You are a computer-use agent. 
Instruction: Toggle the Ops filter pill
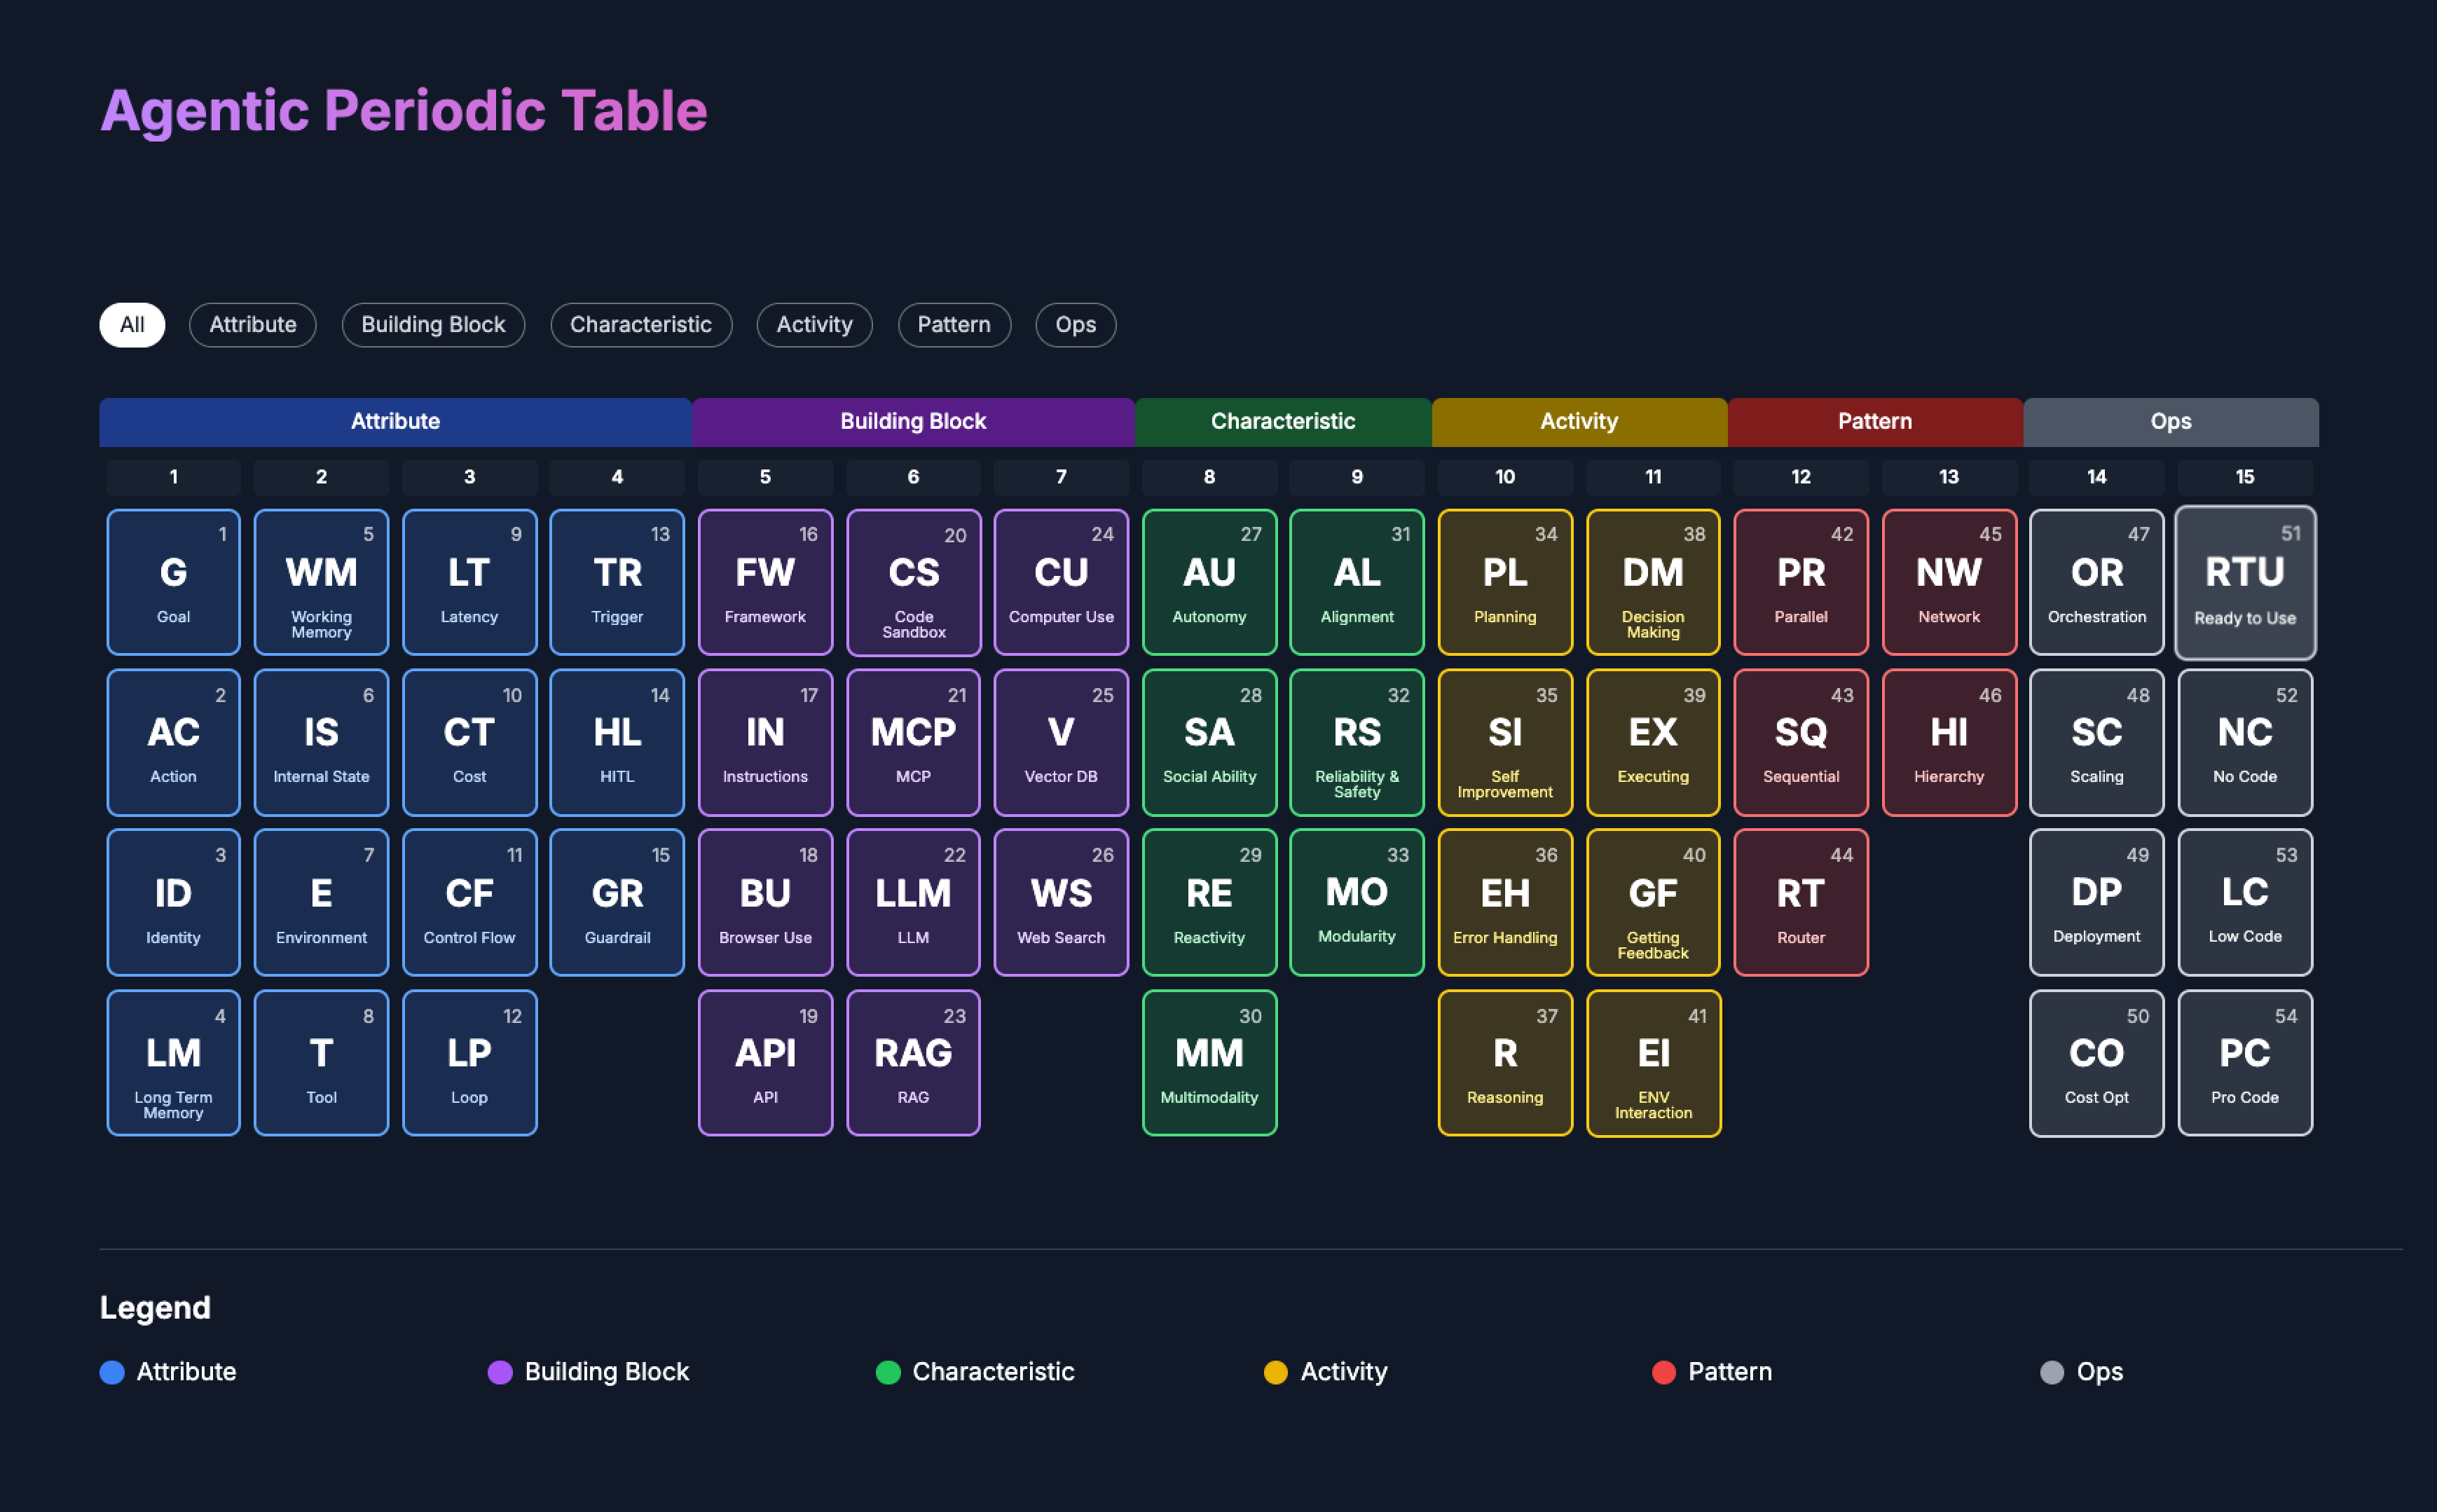coord(1075,325)
